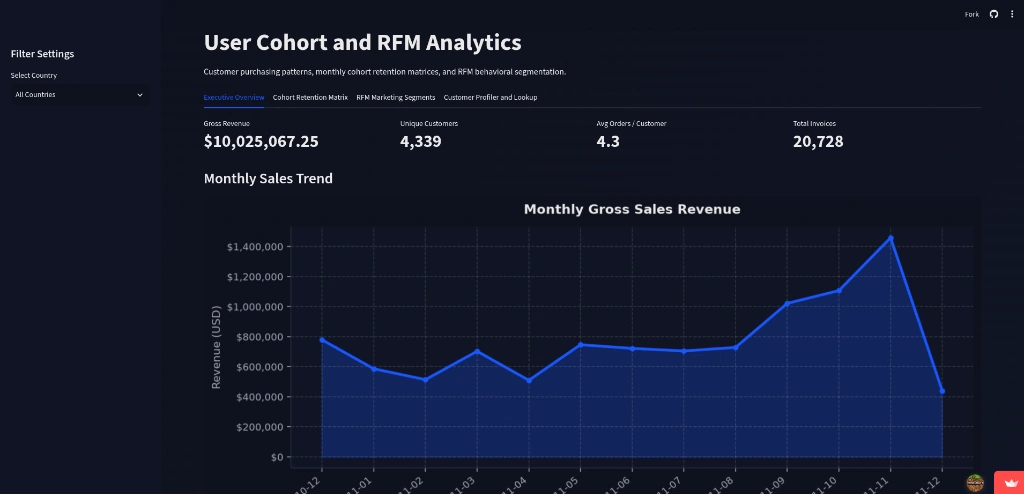
Task: Click the Avg Orders / Customer value 4.3
Action: [608, 142]
